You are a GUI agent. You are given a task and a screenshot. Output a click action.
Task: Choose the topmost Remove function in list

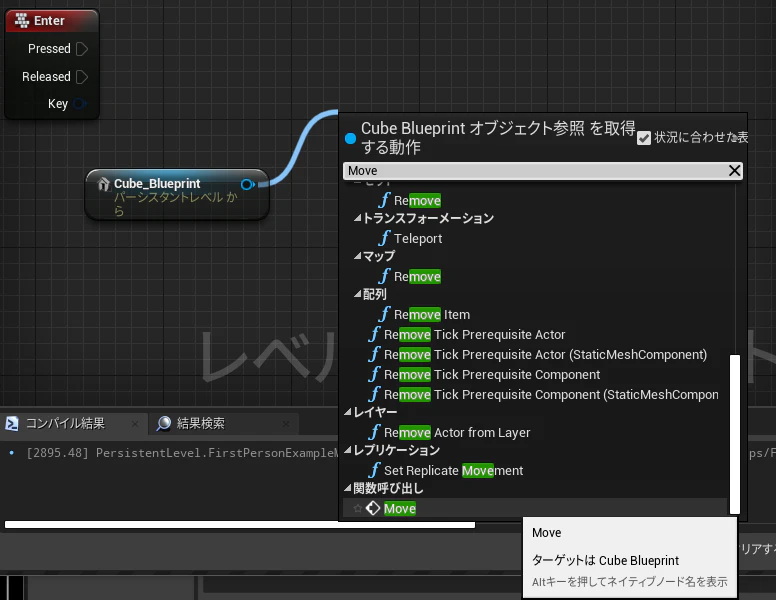pyautogui.click(x=417, y=200)
